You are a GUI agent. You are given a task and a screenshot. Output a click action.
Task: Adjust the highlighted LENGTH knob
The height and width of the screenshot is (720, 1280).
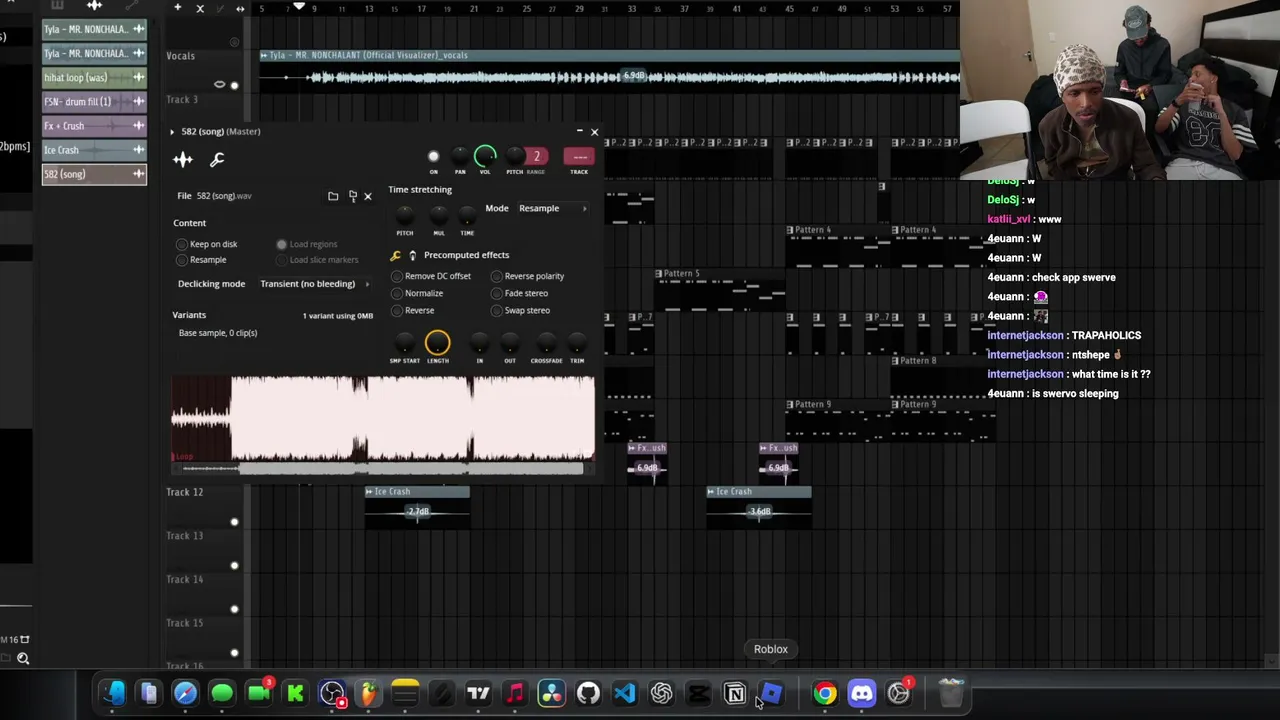pyautogui.click(x=437, y=343)
